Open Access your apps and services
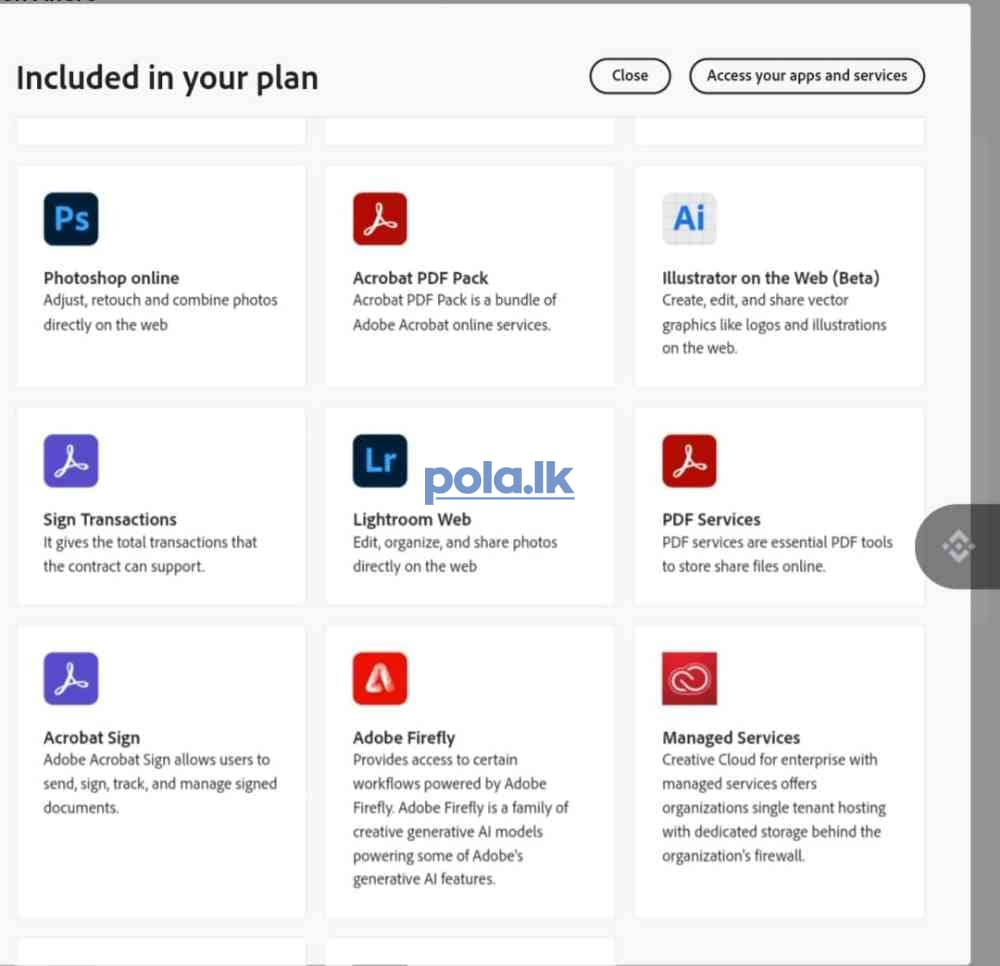Image resolution: width=1000 pixels, height=966 pixels. click(807, 76)
